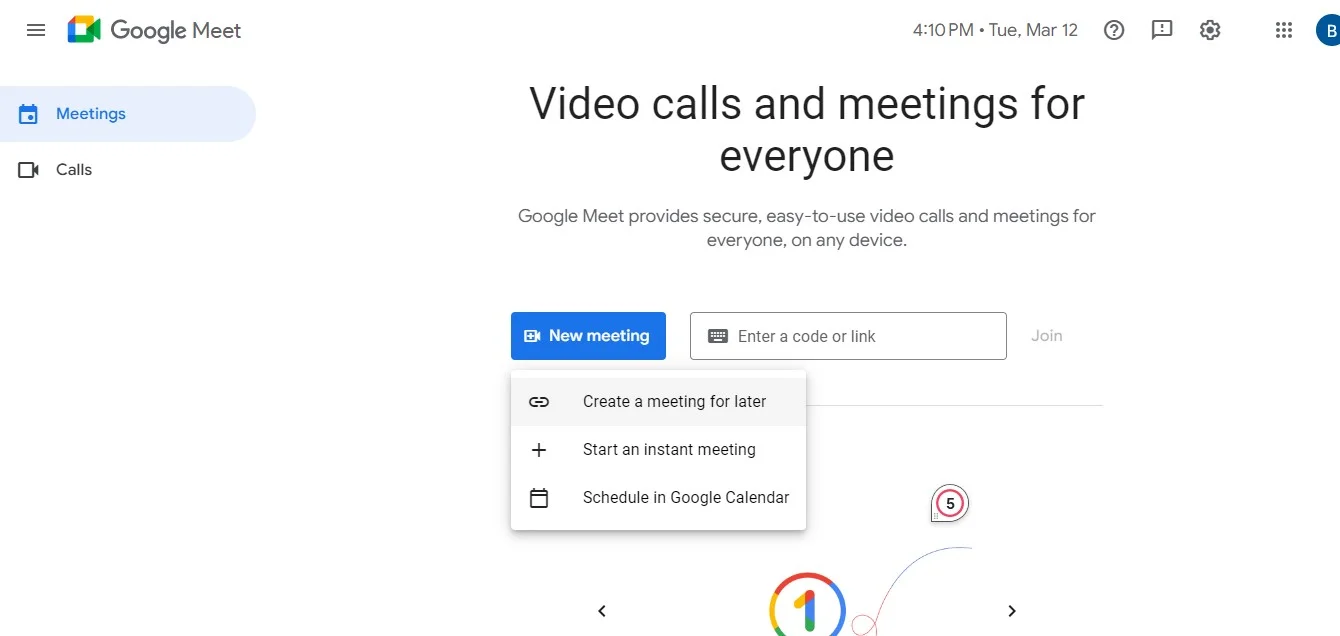Choose Create a meeting for later
This screenshot has width=1340, height=636.
pyautogui.click(x=658, y=402)
